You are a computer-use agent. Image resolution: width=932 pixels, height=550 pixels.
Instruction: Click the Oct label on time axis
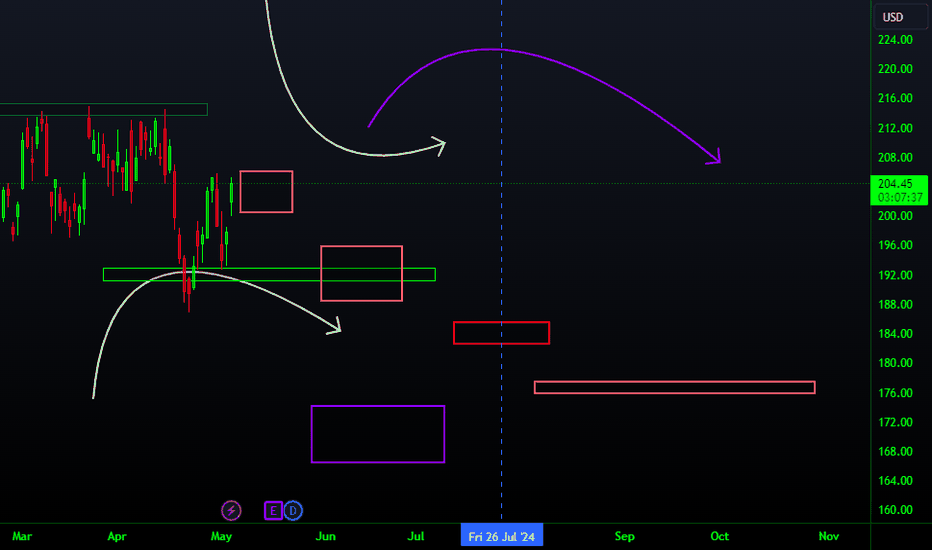720,536
